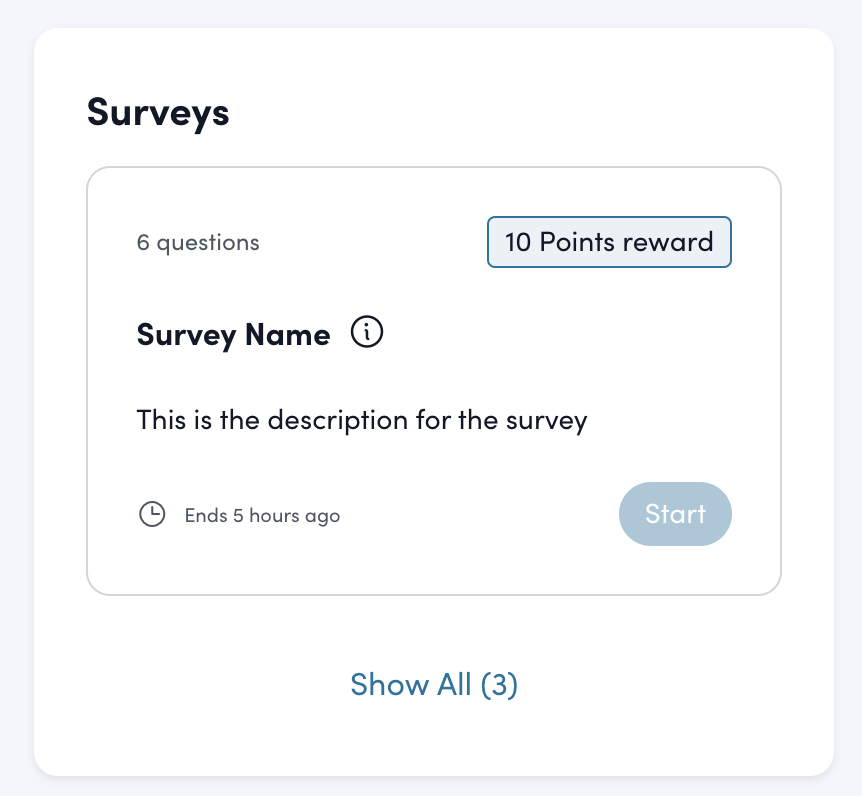The height and width of the screenshot is (796, 862).
Task: Click the Ends 5 hours ago text
Action: point(262,516)
